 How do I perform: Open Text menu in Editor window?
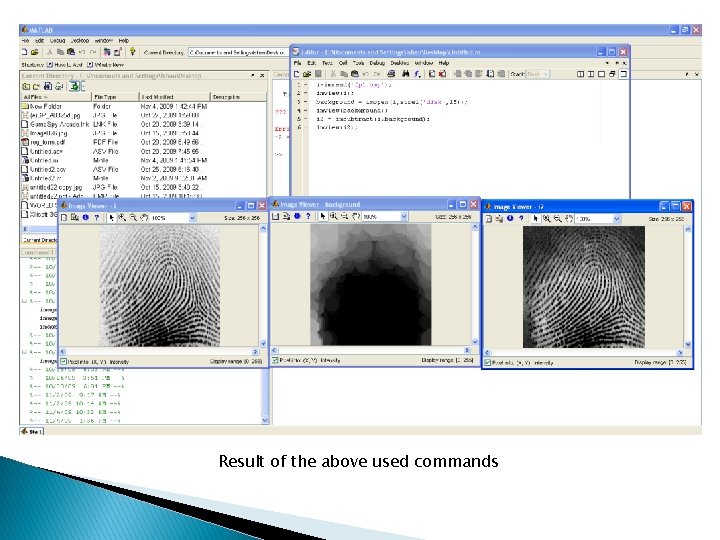pyautogui.click(x=327, y=63)
